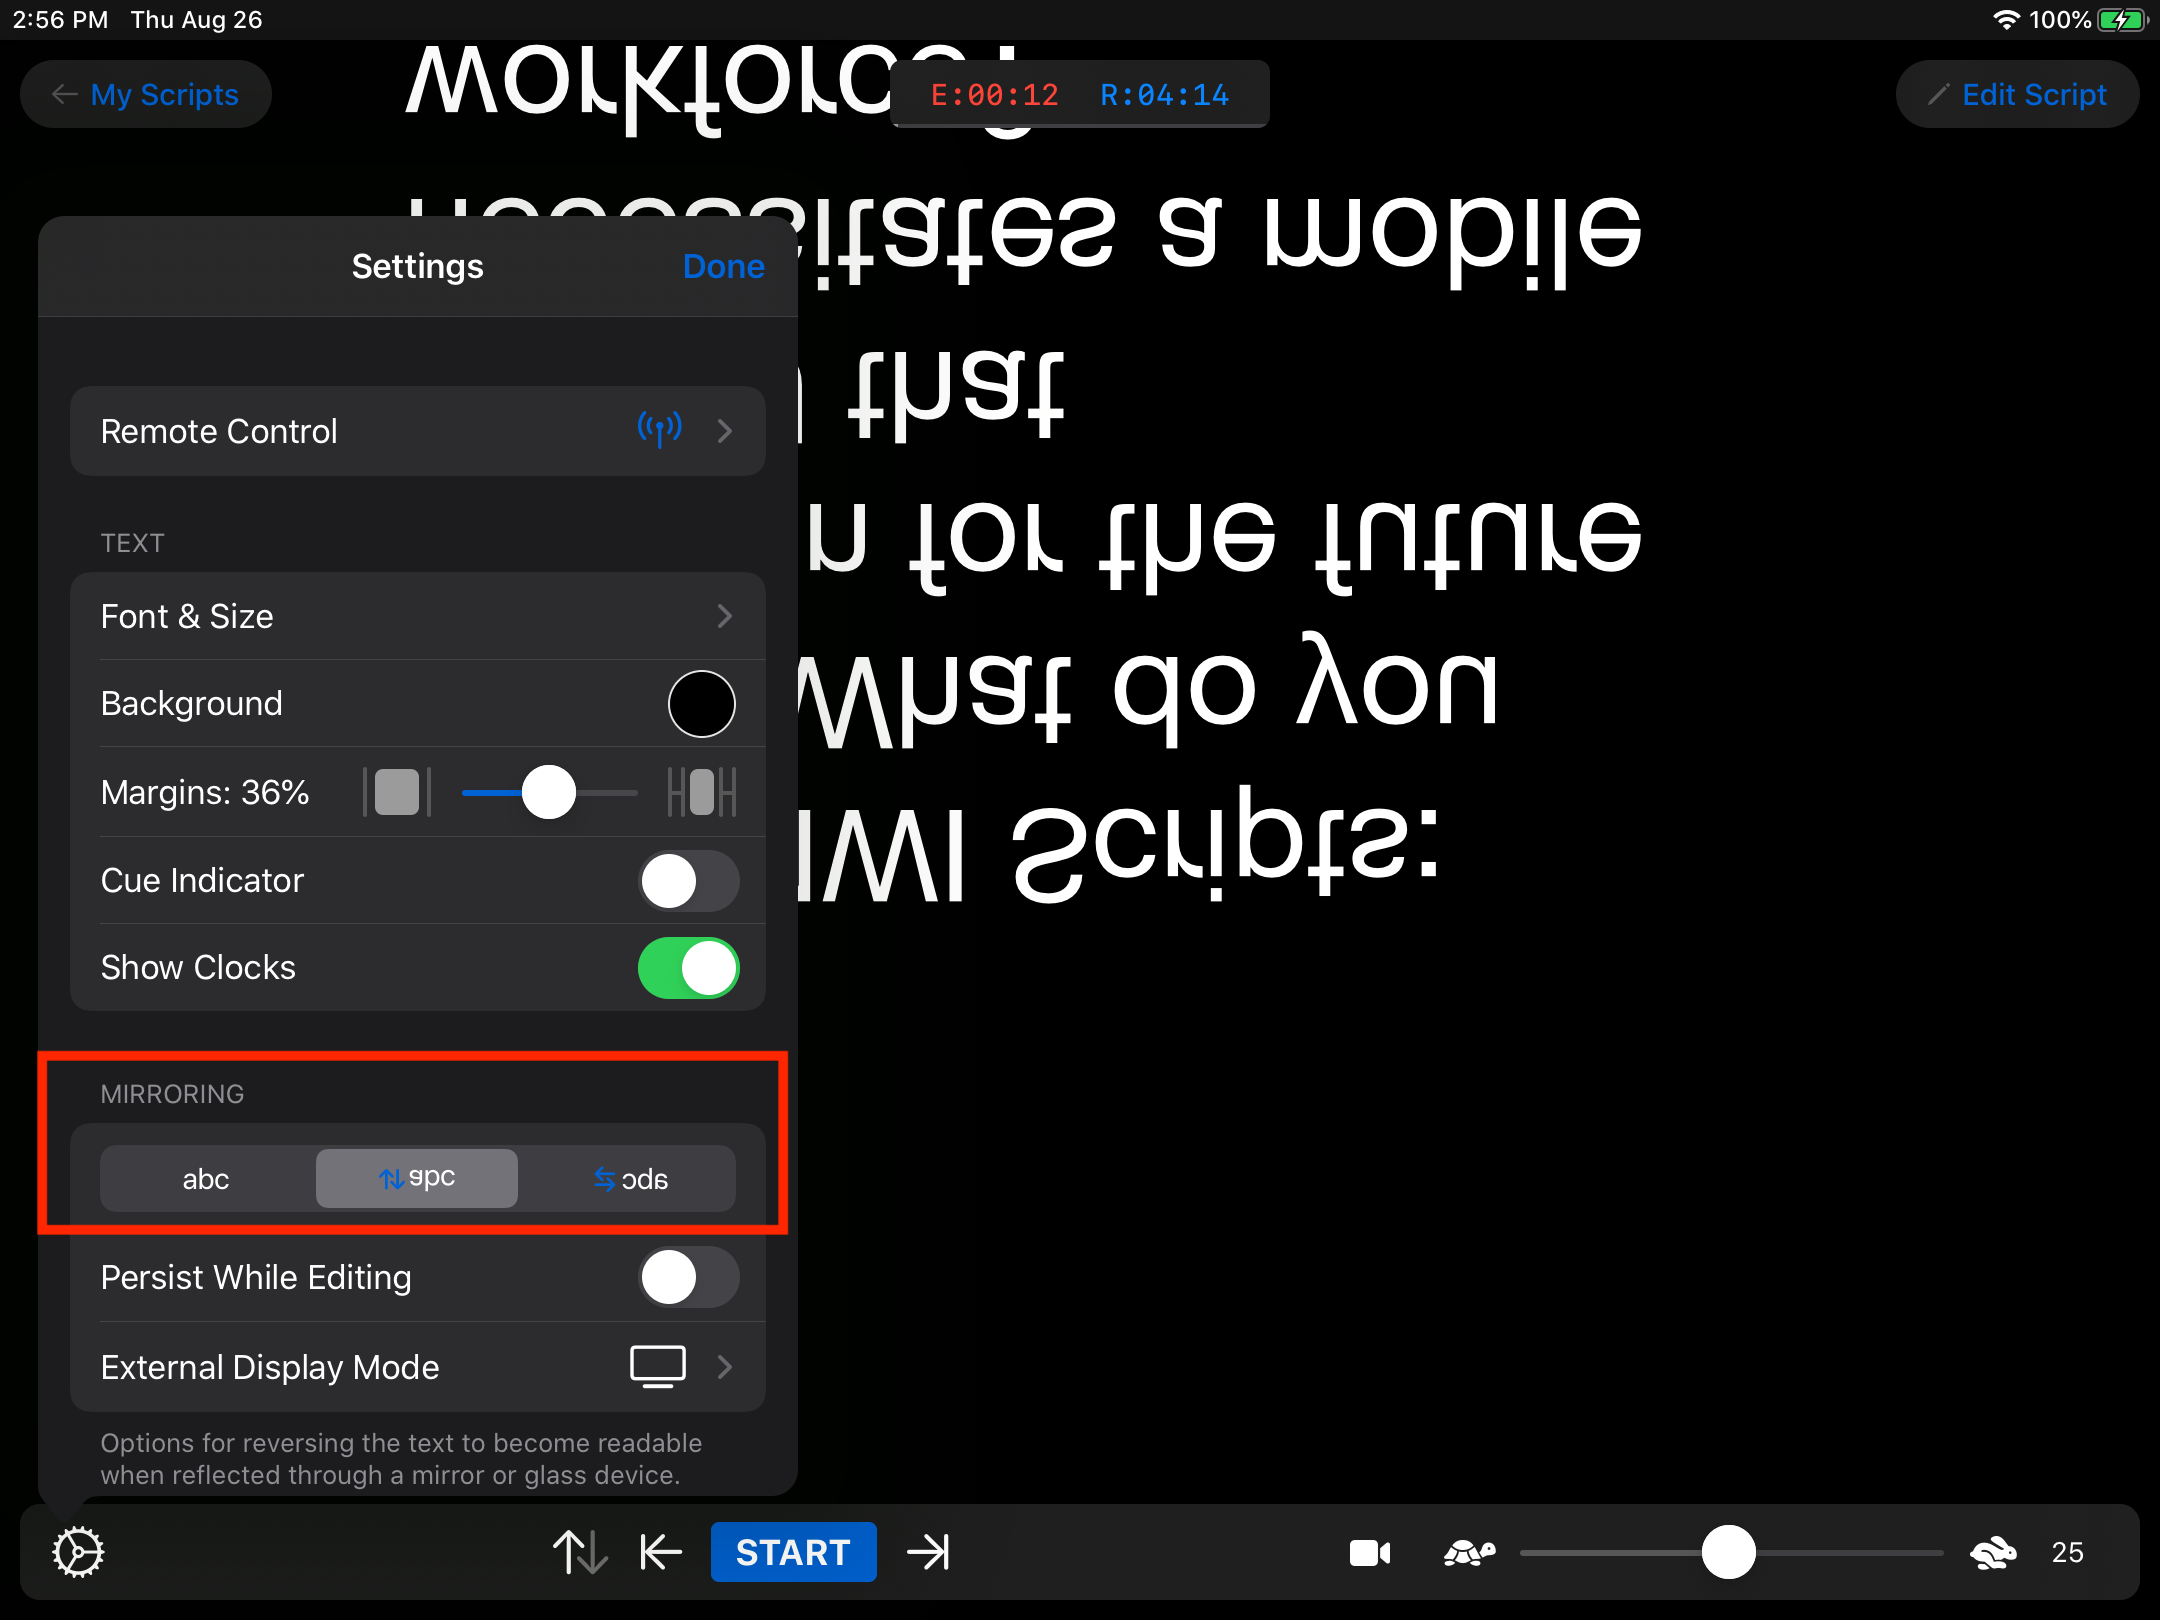Click the rabbit fast speed icon

1993,1552
